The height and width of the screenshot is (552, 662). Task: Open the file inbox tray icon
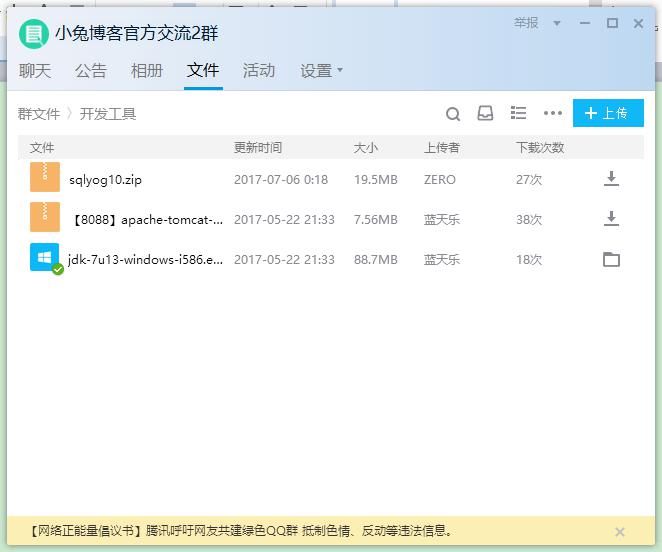[485, 113]
